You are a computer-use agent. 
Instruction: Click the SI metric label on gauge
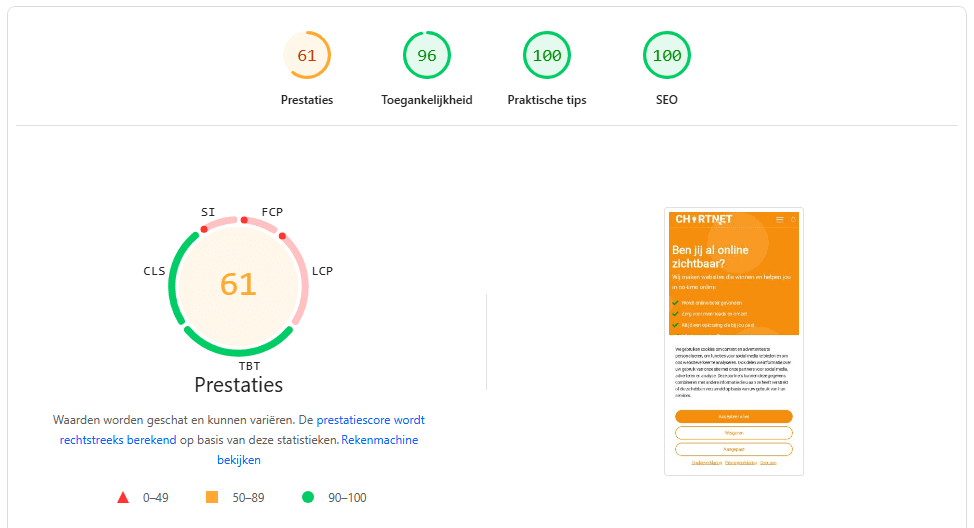(x=208, y=212)
